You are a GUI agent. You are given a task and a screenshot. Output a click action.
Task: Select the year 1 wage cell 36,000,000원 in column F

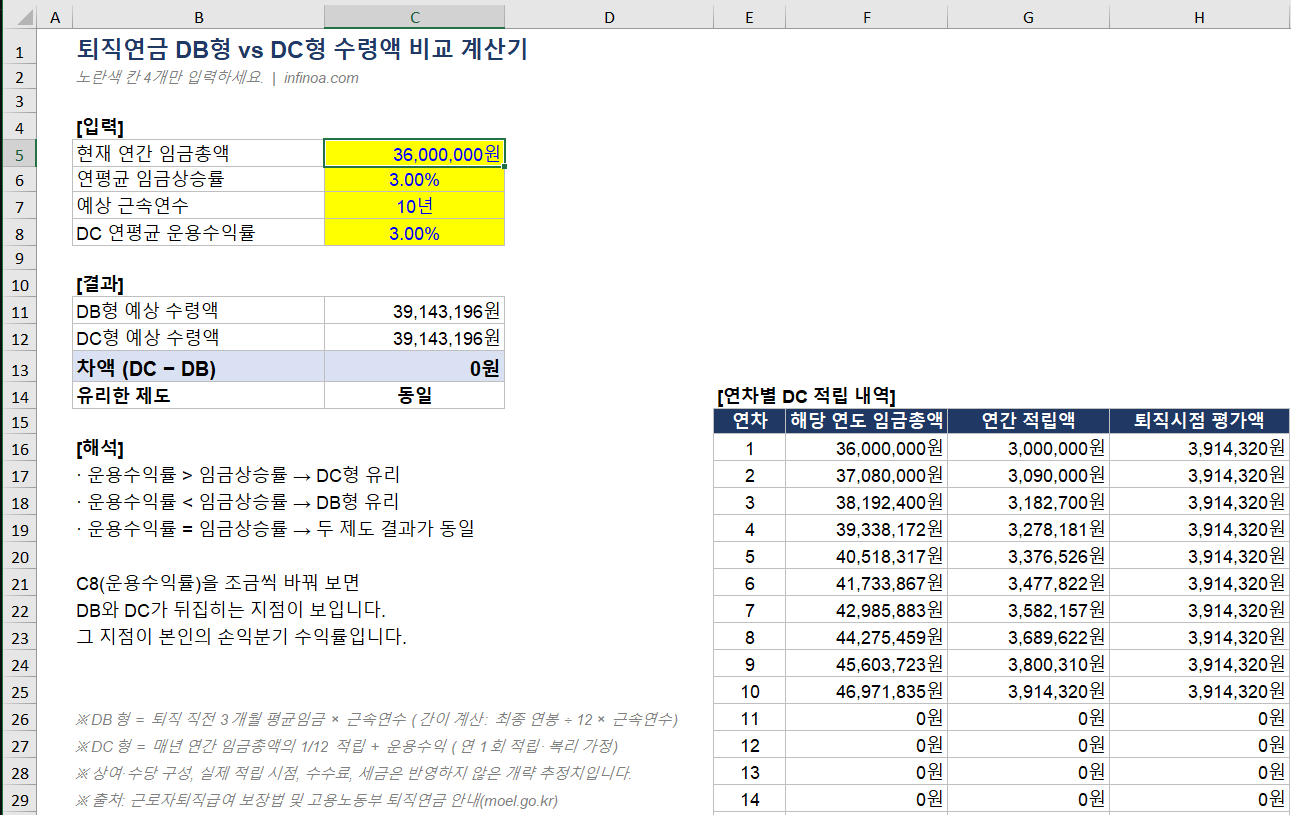coord(866,448)
